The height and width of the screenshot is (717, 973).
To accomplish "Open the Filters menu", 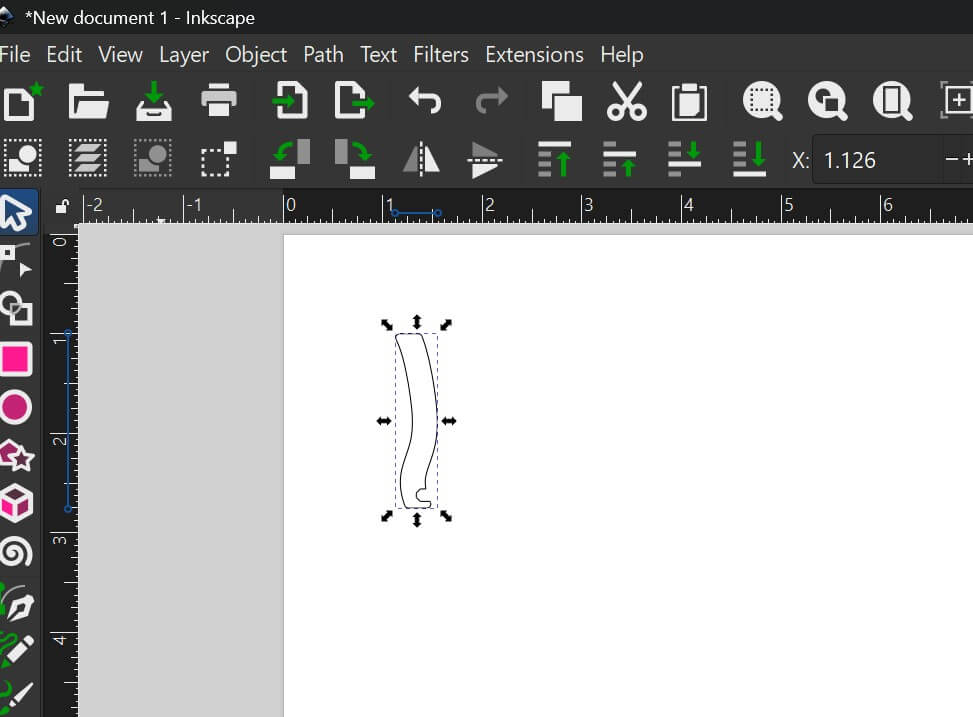I will point(441,55).
